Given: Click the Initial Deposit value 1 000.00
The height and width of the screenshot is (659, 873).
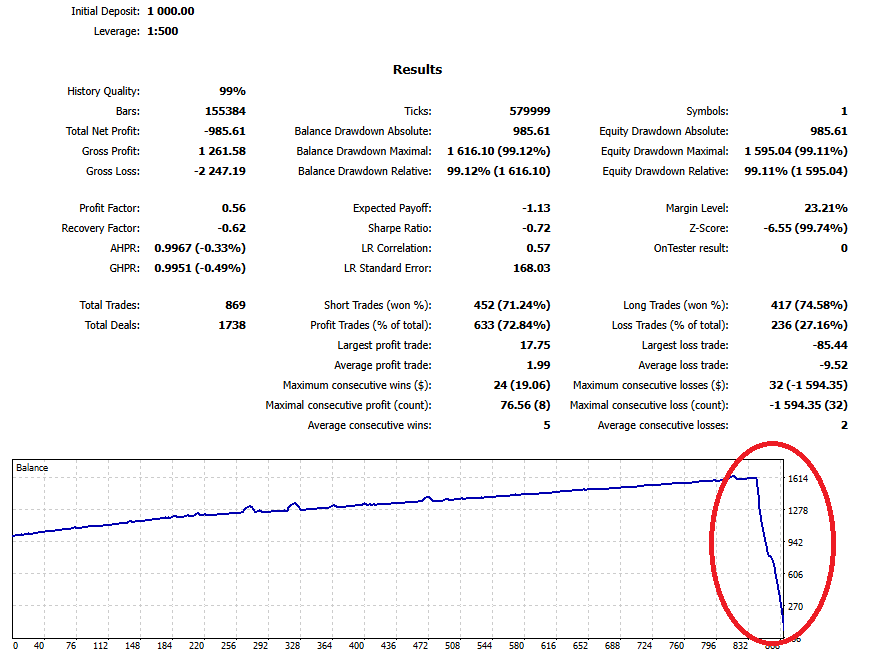Looking at the screenshot, I should pos(170,11).
